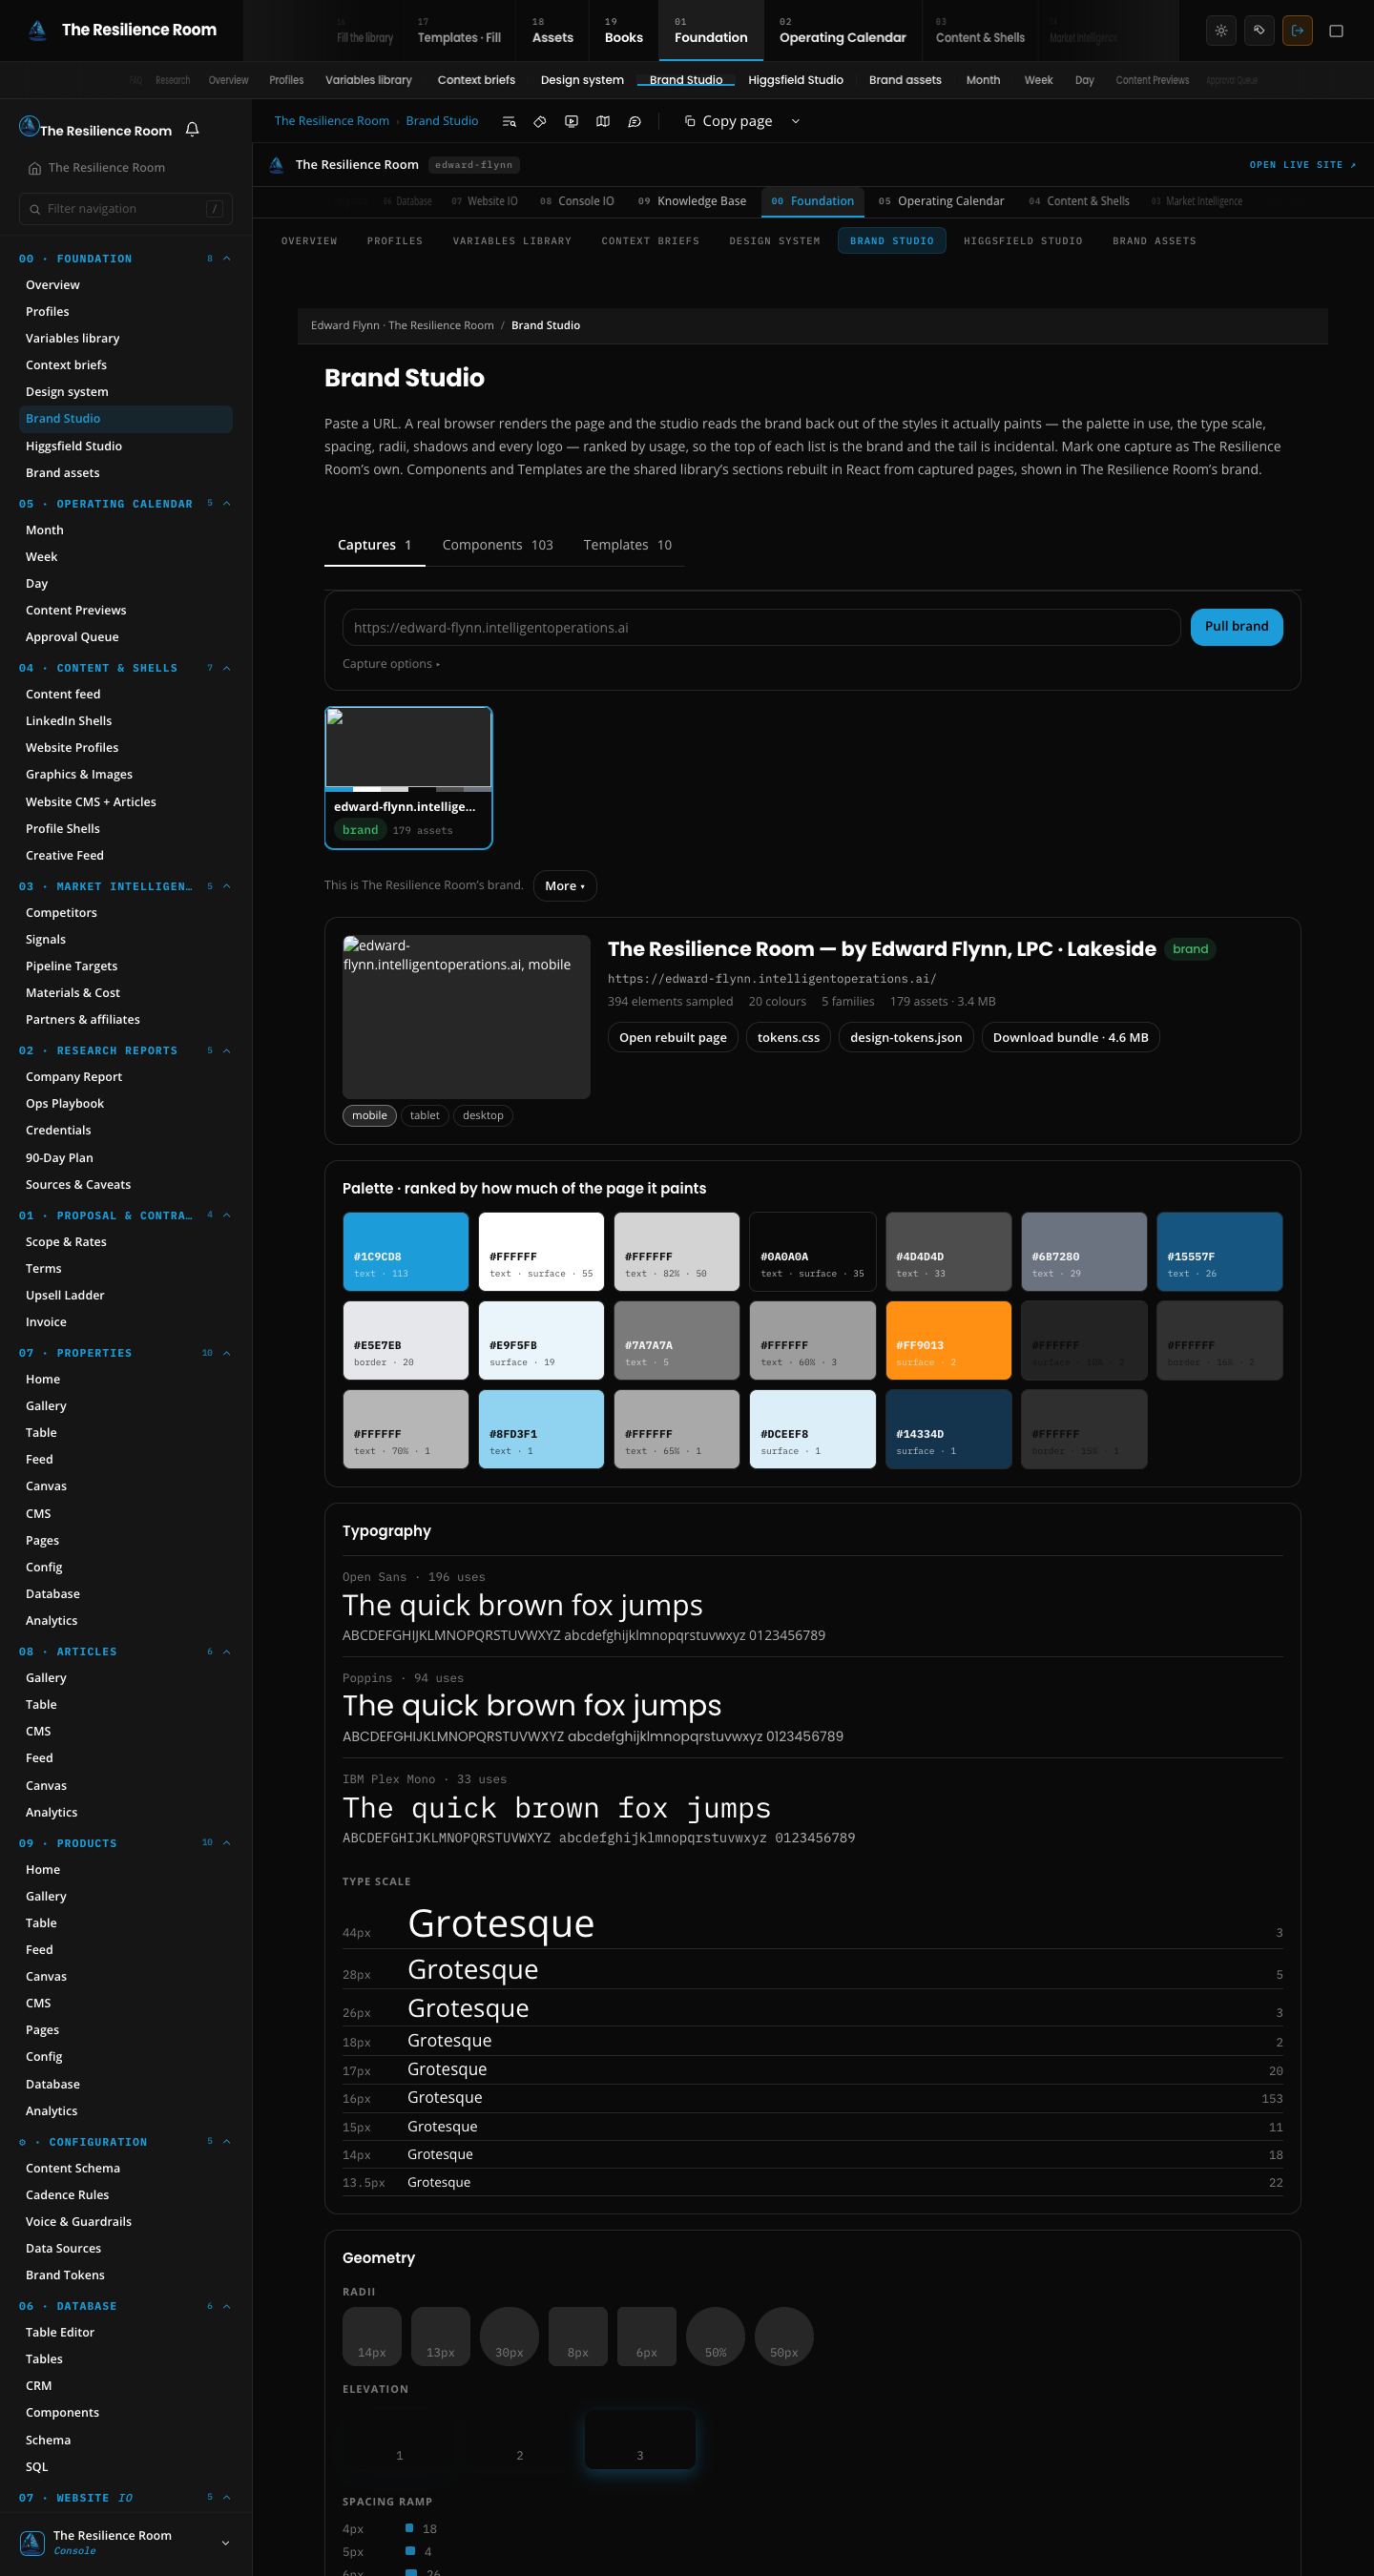1374x2576 pixels.
Task: Switch to the Components tab
Action: (x=497, y=545)
